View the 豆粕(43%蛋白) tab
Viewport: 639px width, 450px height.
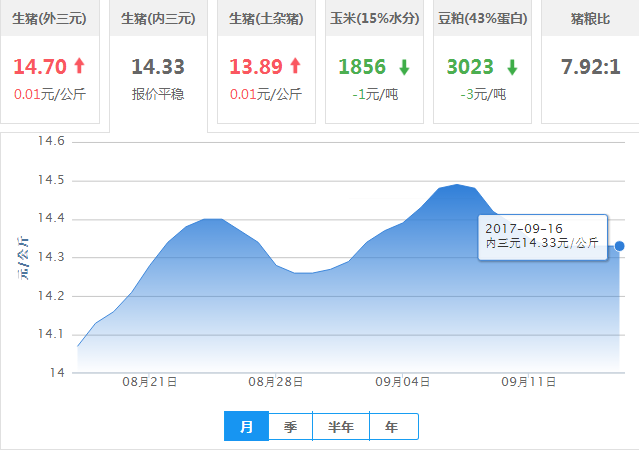[x=482, y=19]
